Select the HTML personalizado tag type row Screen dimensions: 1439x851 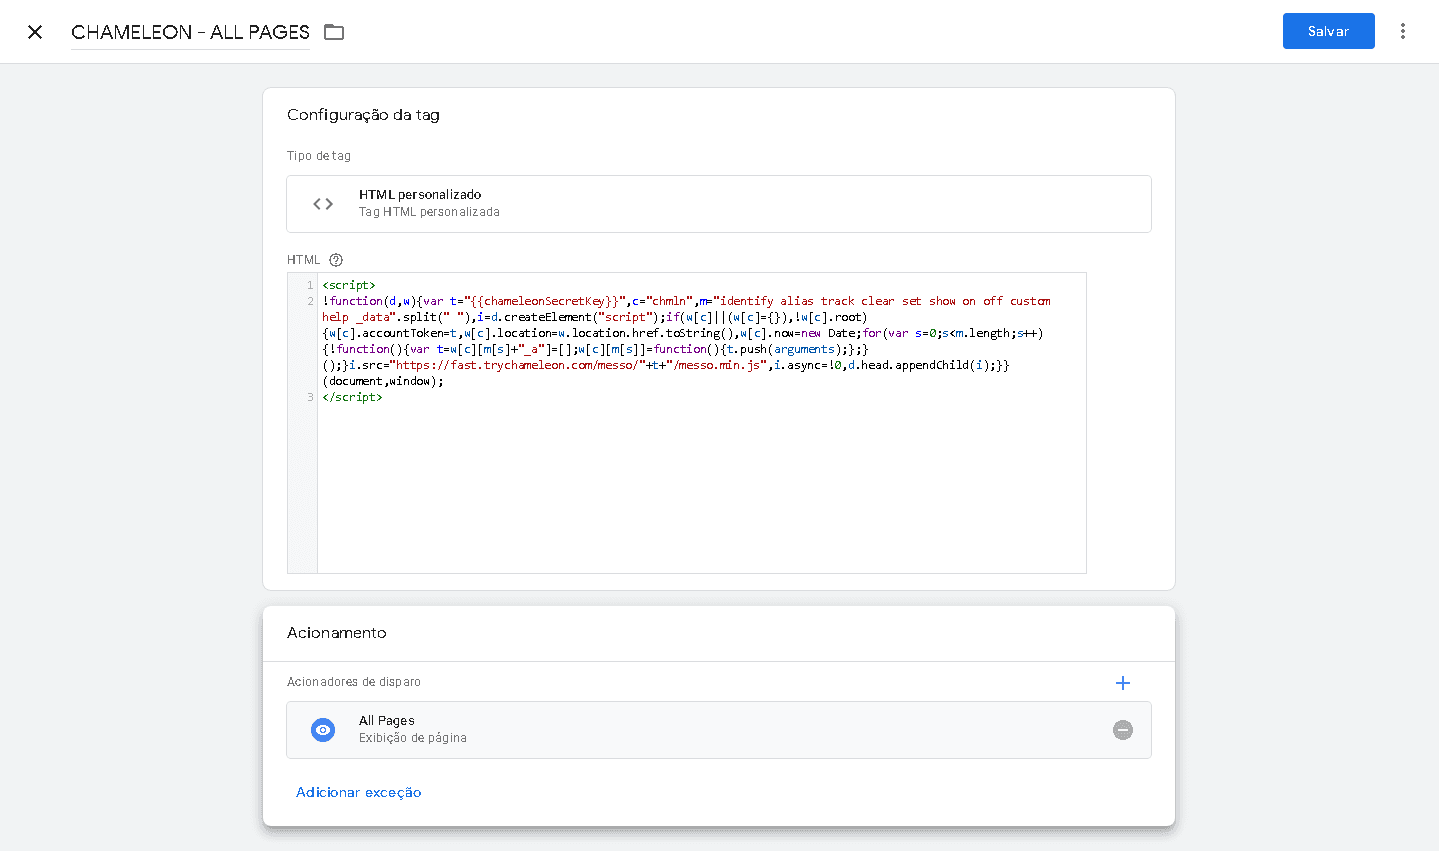pyautogui.click(x=718, y=204)
